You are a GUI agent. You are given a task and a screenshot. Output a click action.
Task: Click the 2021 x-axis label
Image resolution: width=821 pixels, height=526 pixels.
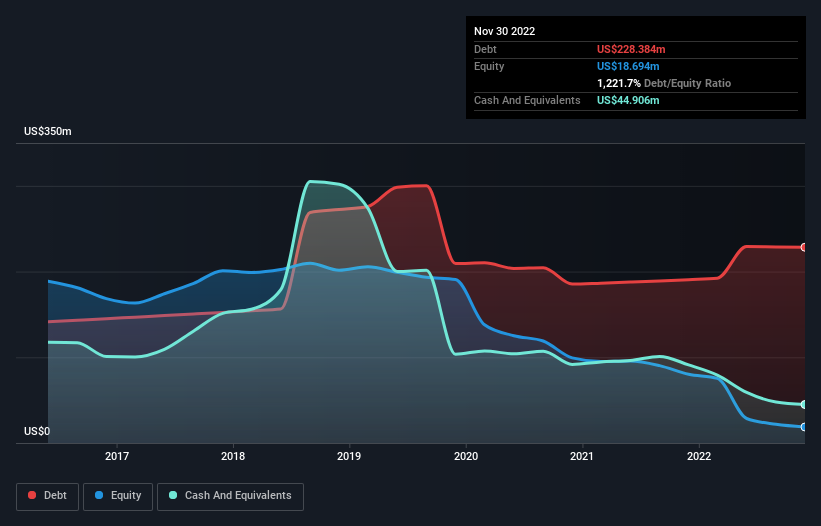[x=582, y=456]
